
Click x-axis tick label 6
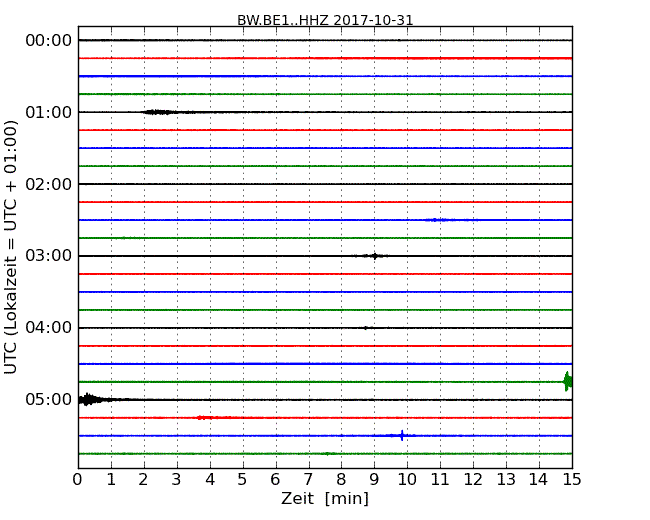275,480
